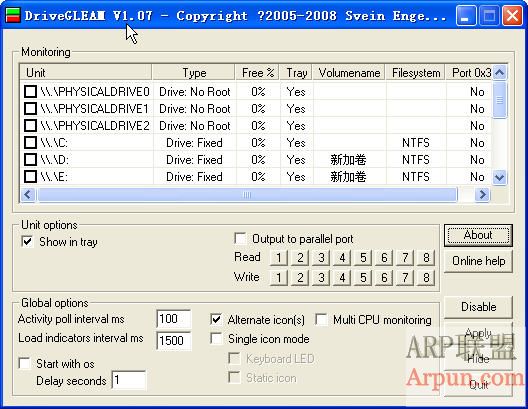Select Write pin 4 button

342,278
